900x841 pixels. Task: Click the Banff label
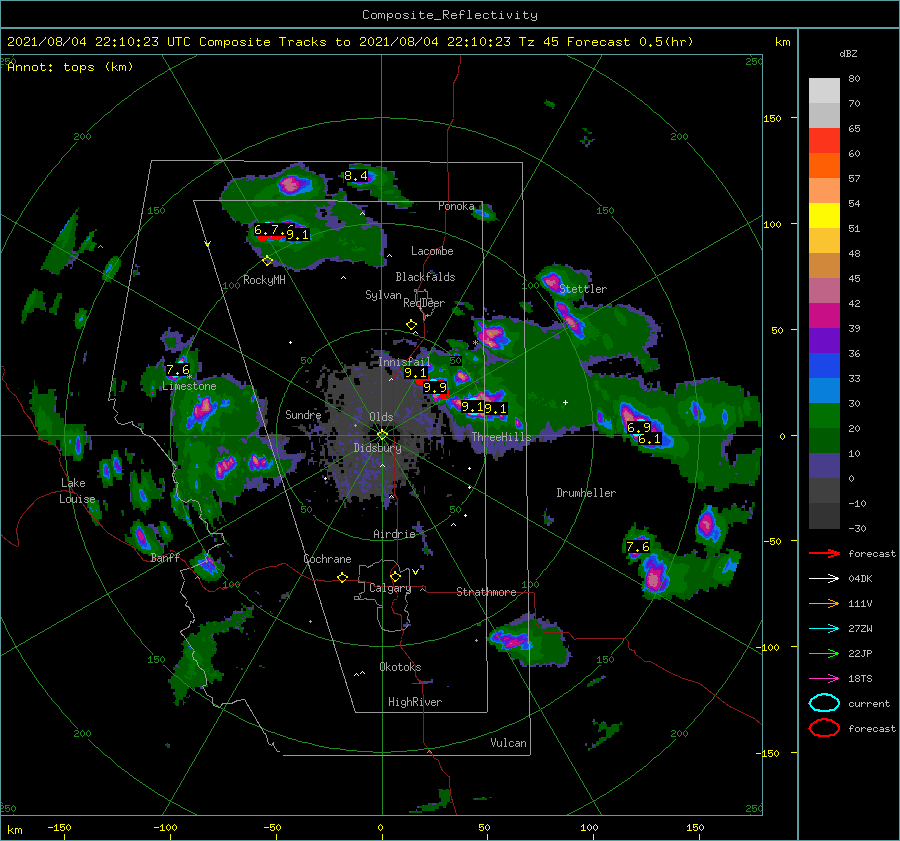tap(165, 557)
